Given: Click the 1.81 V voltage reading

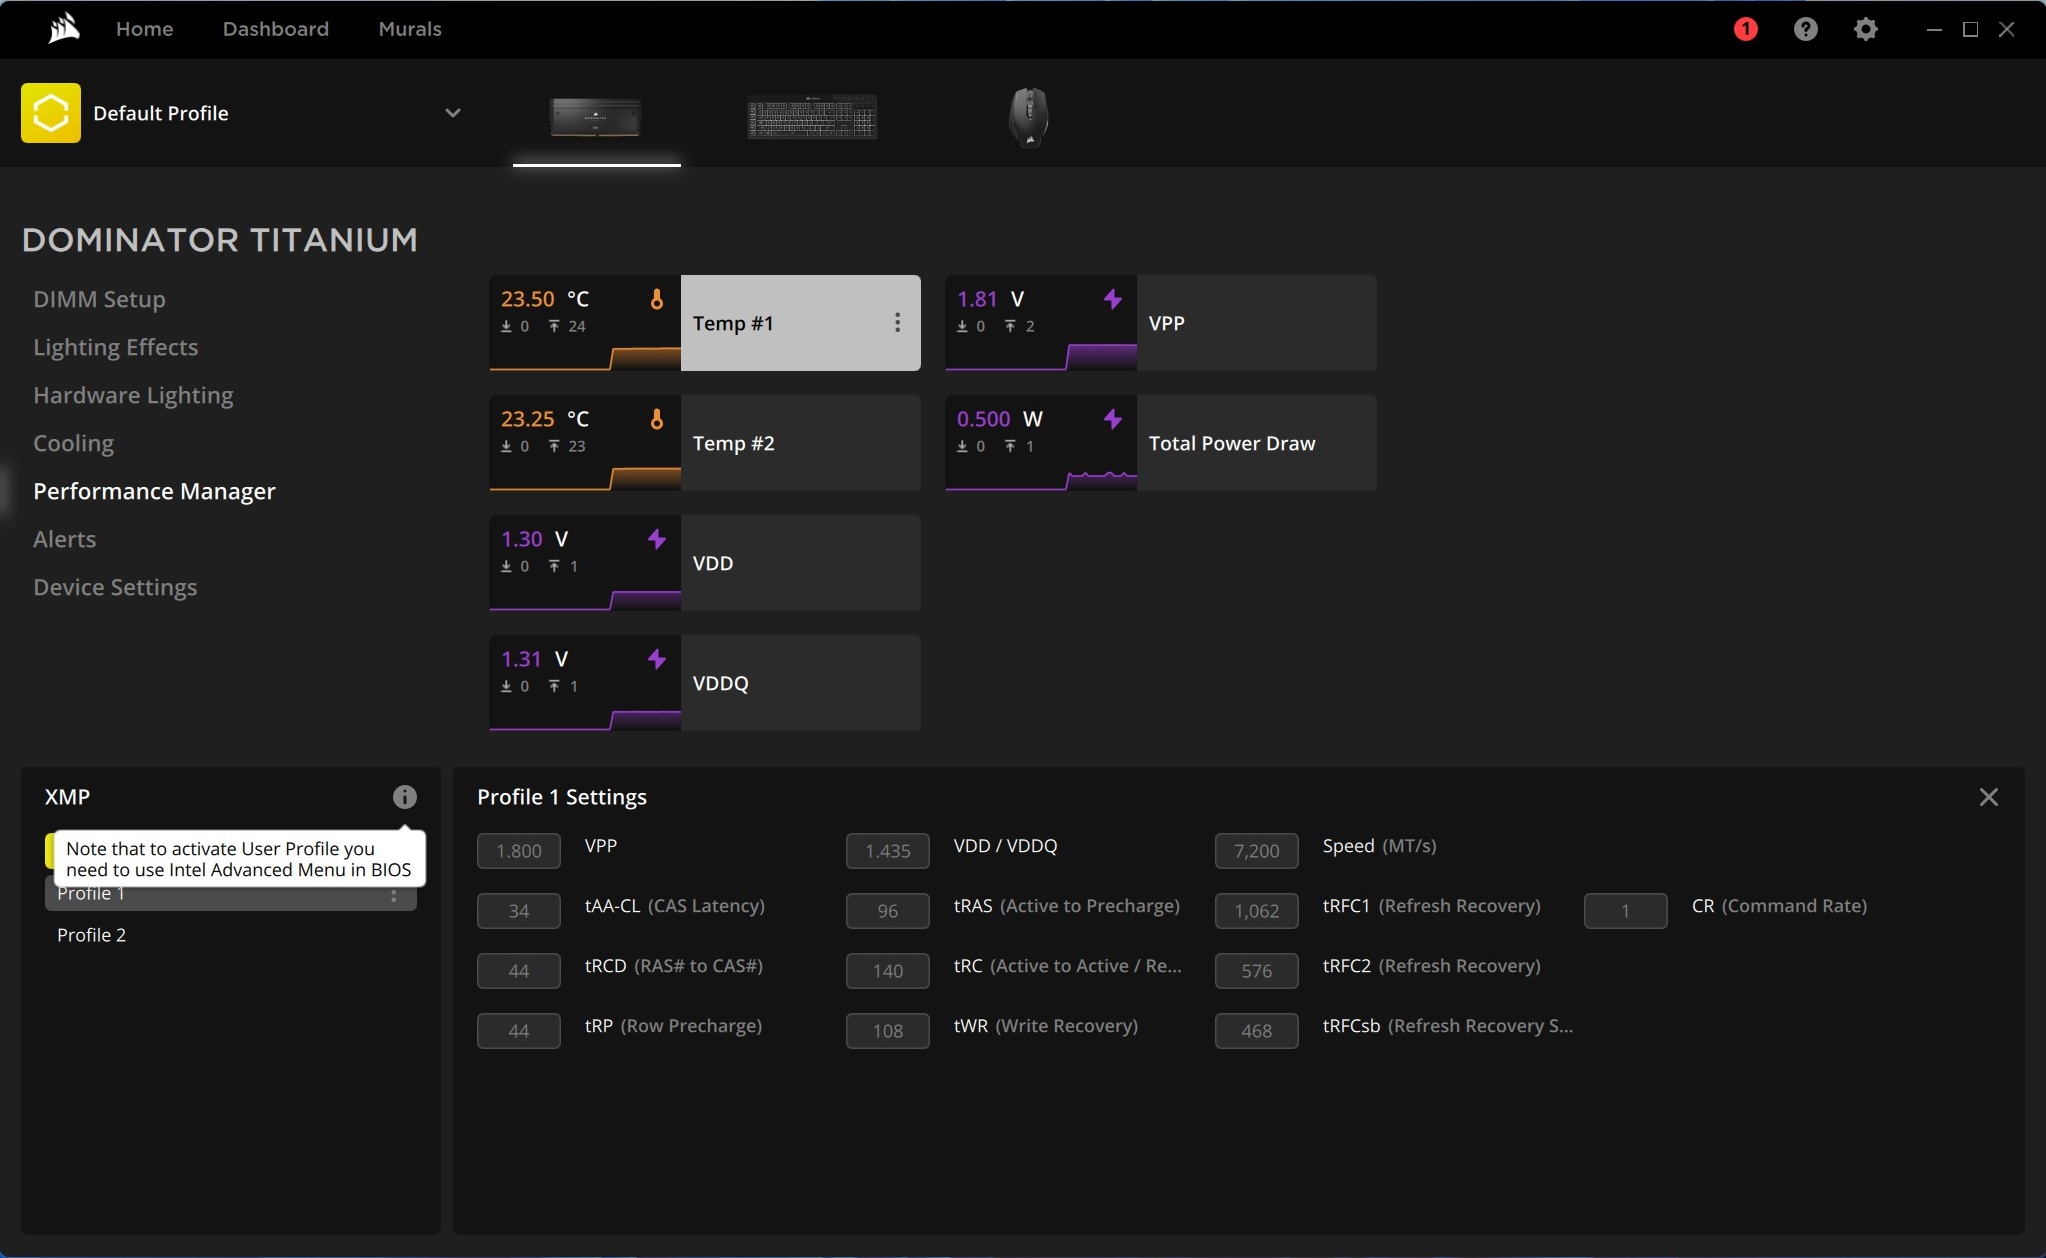Looking at the screenshot, I should pos(990,299).
